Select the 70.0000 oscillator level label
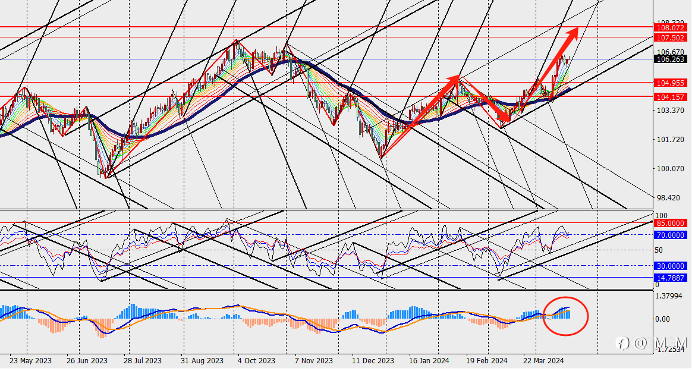This screenshot has width=695, height=370. pos(670,235)
